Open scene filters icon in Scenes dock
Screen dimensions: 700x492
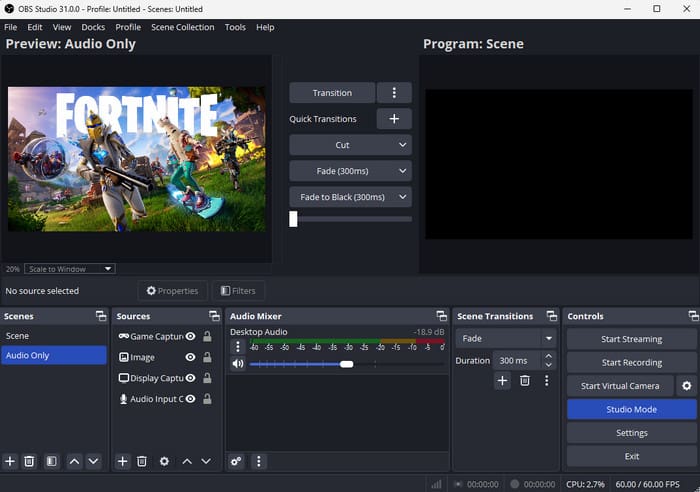click(51, 461)
